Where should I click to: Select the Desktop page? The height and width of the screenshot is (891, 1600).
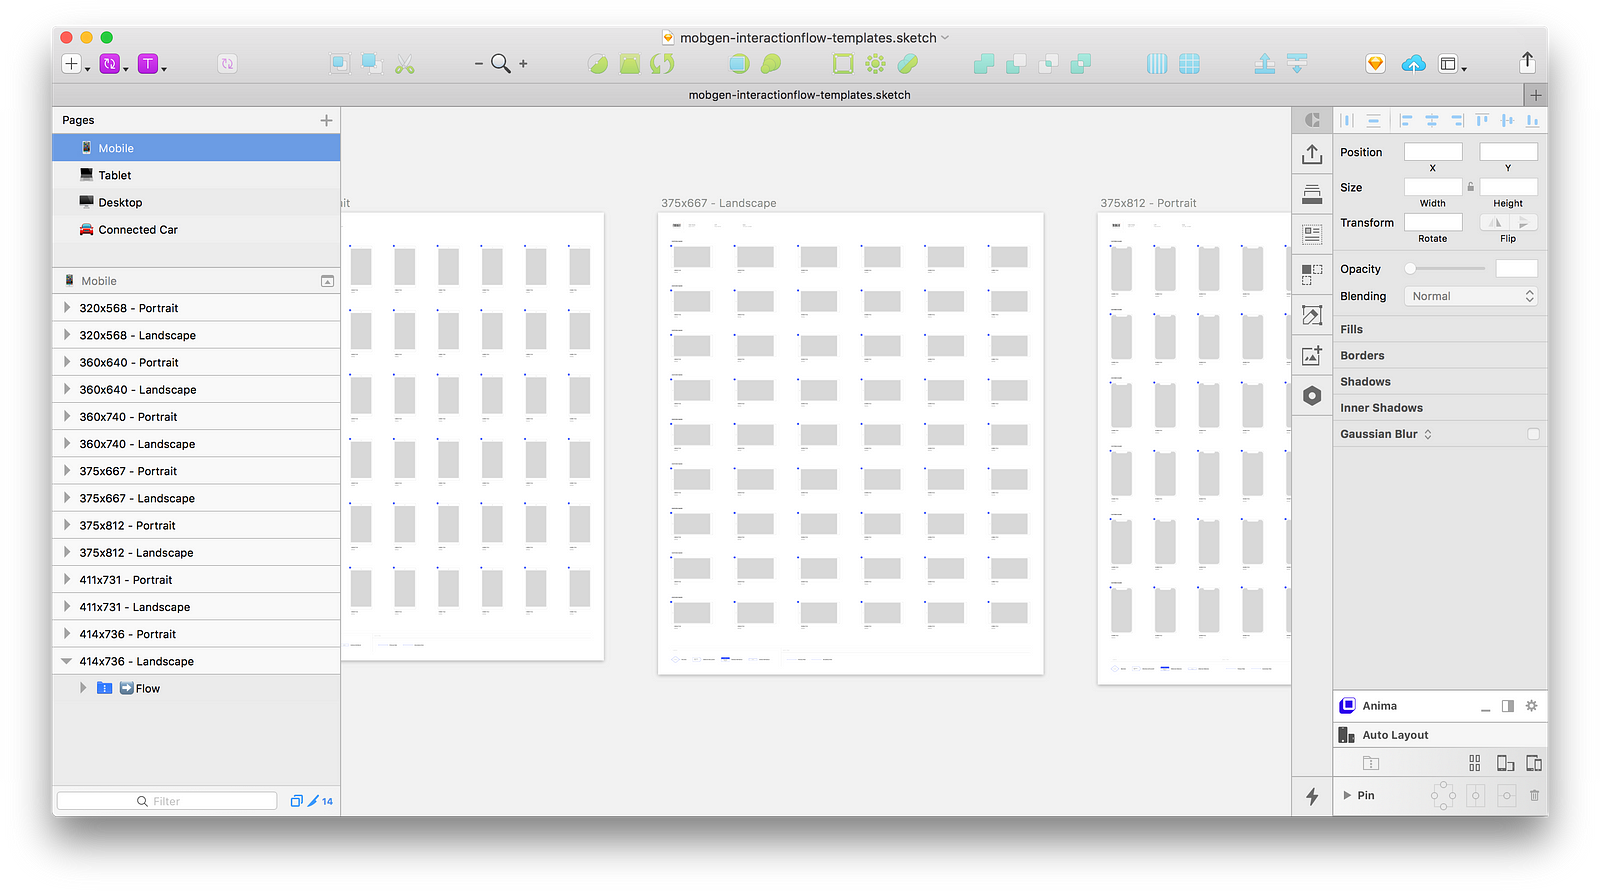click(x=196, y=202)
